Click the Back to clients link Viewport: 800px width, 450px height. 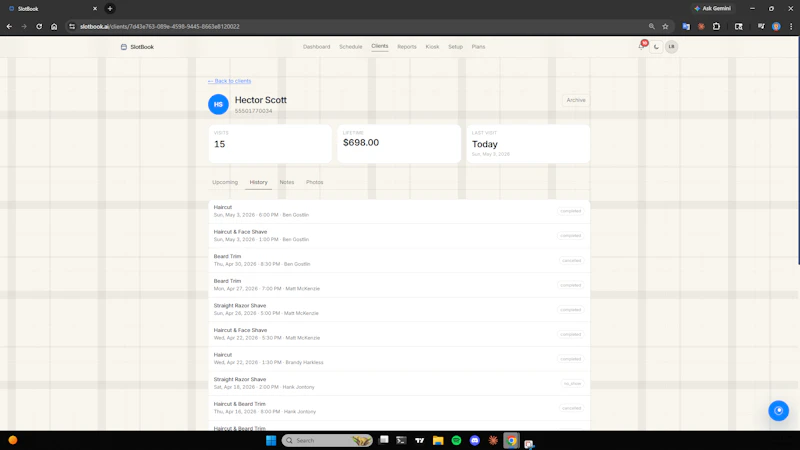click(230, 81)
